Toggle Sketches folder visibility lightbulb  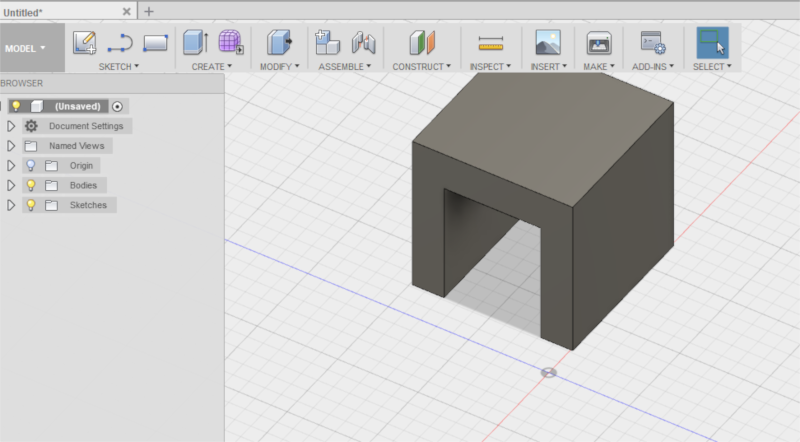[x=31, y=205]
